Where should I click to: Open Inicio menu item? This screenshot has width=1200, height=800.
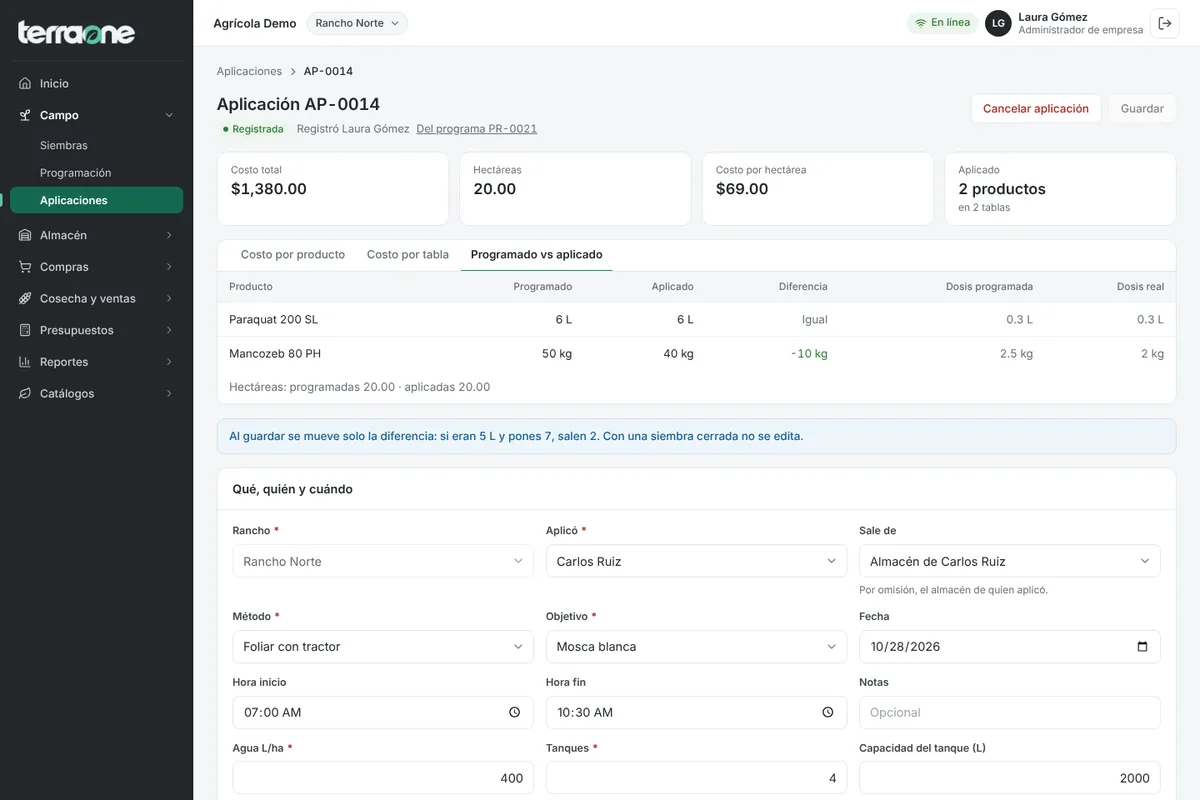96,84
